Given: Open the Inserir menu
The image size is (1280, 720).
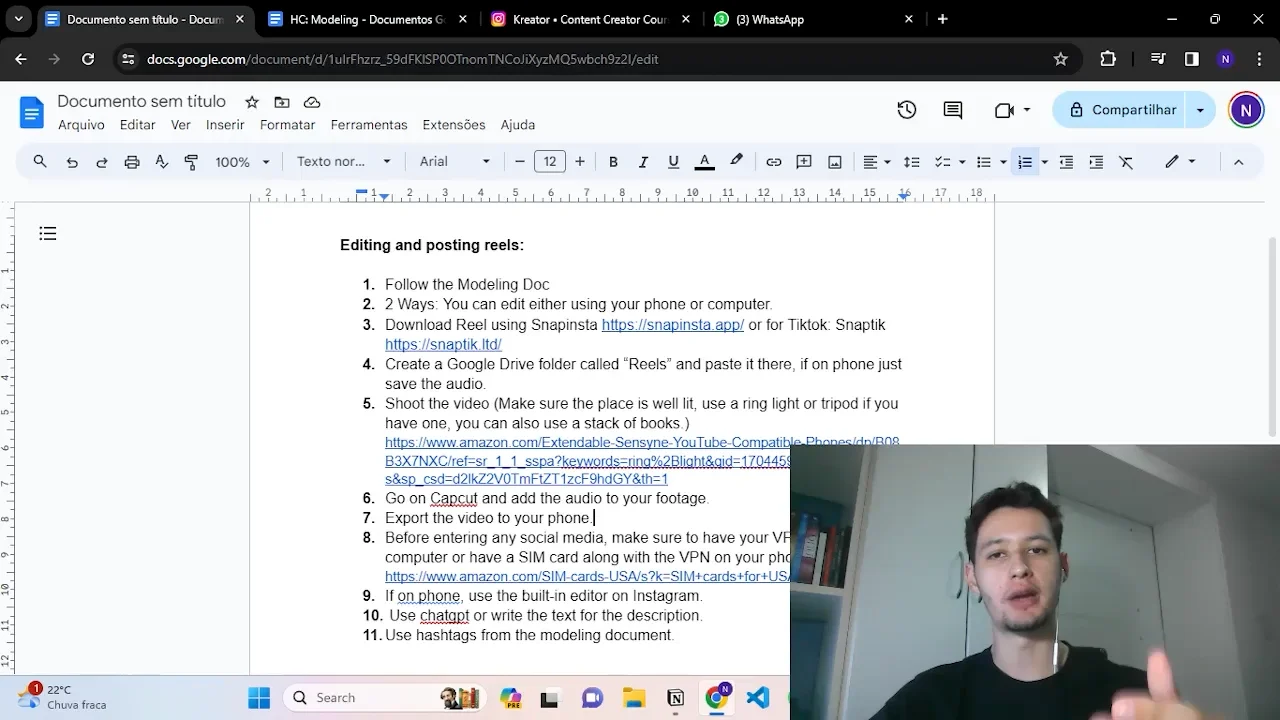Looking at the screenshot, I should [x=225, y=125].
